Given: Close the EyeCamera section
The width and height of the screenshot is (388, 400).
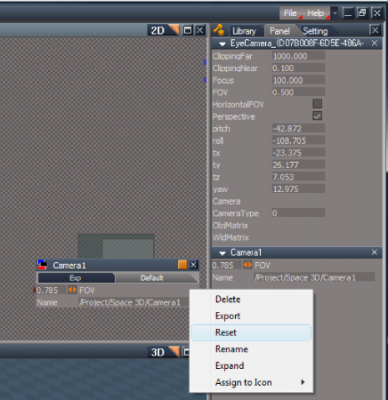Looking at the screenshot, I should click(374, 43).
